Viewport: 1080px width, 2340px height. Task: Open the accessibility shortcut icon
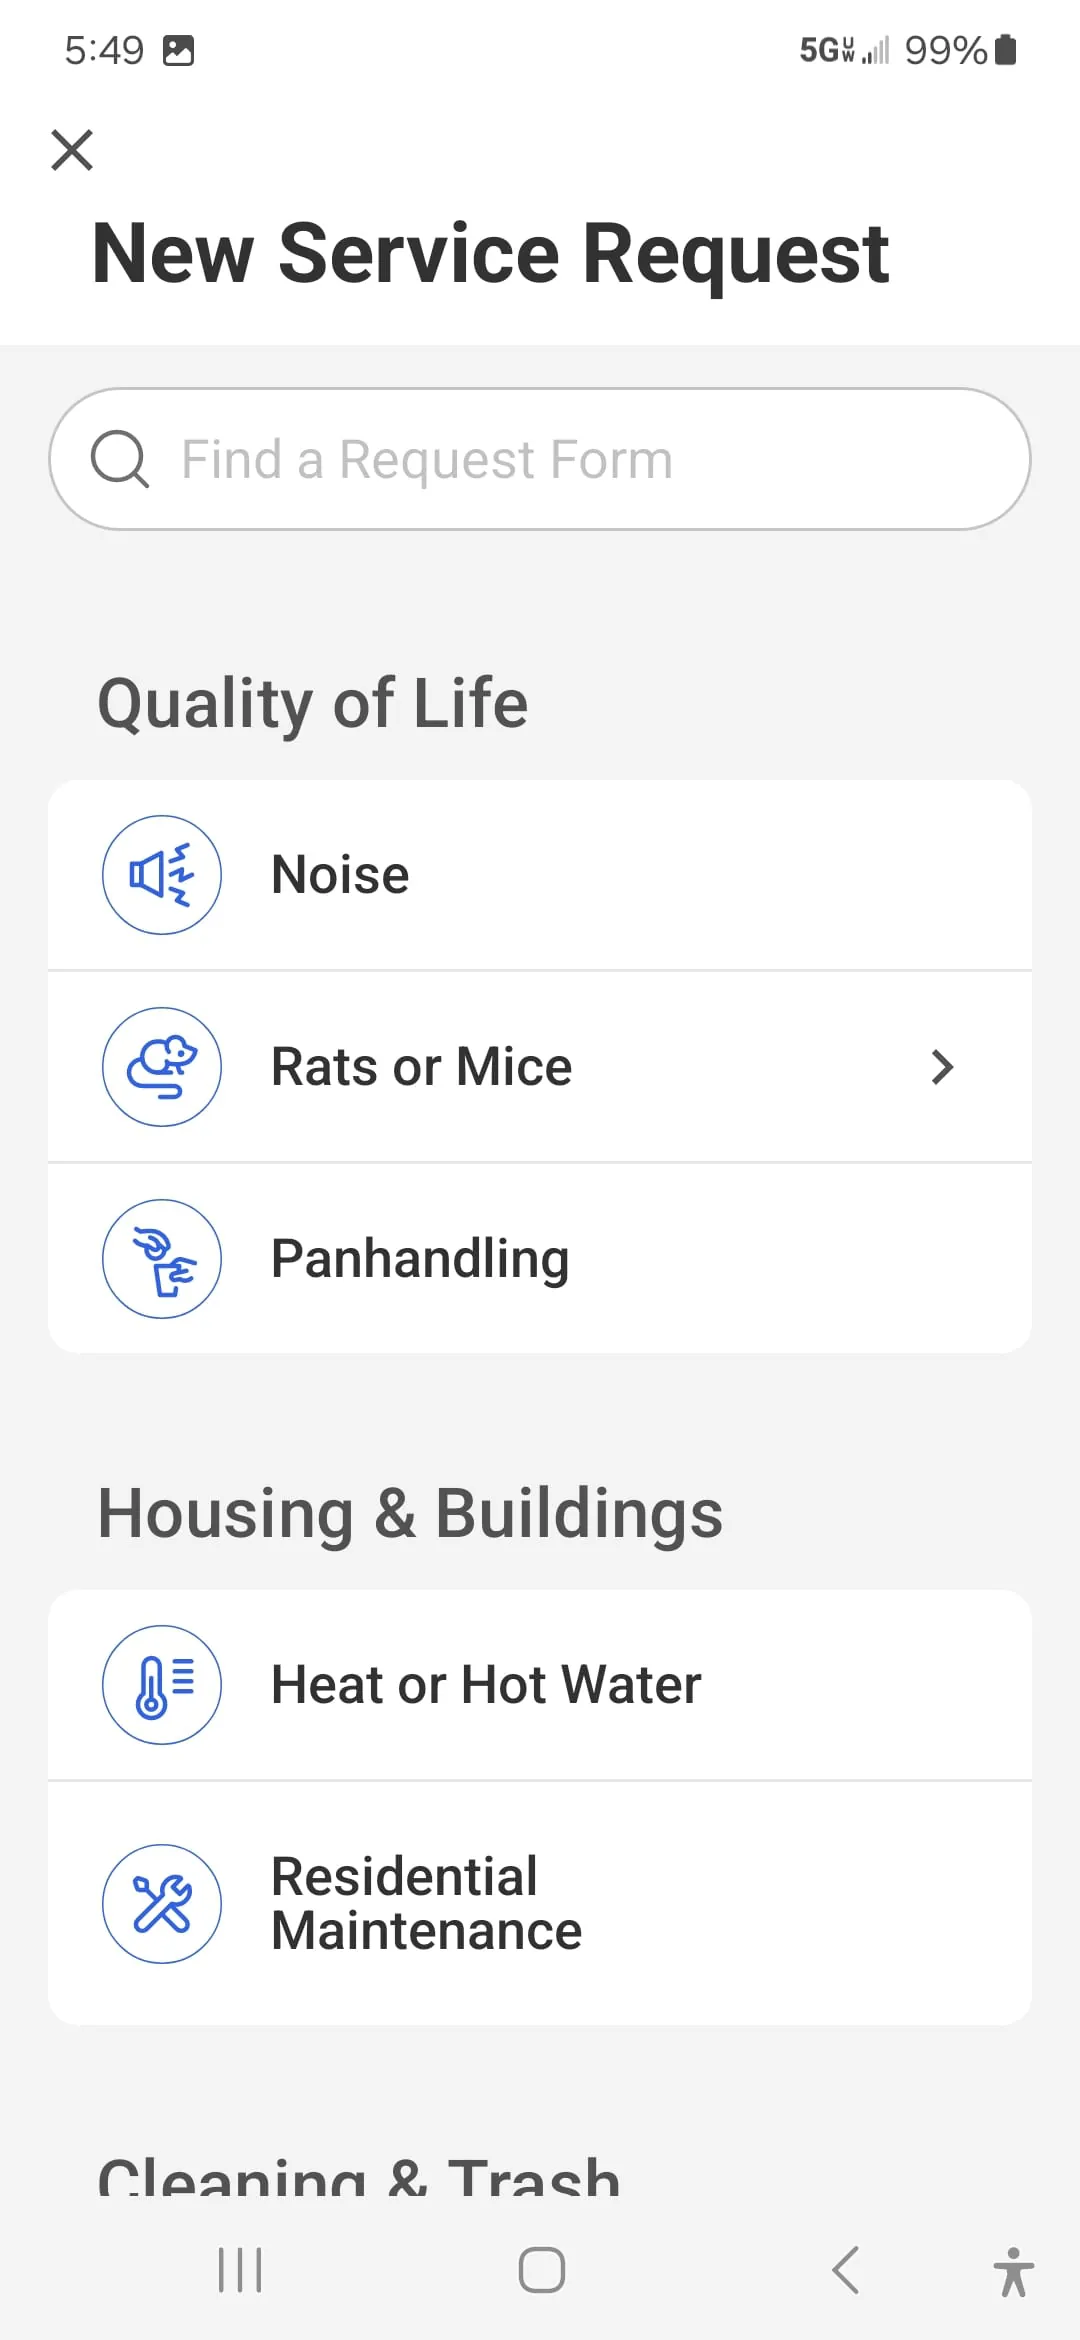pos(1013,2271)
